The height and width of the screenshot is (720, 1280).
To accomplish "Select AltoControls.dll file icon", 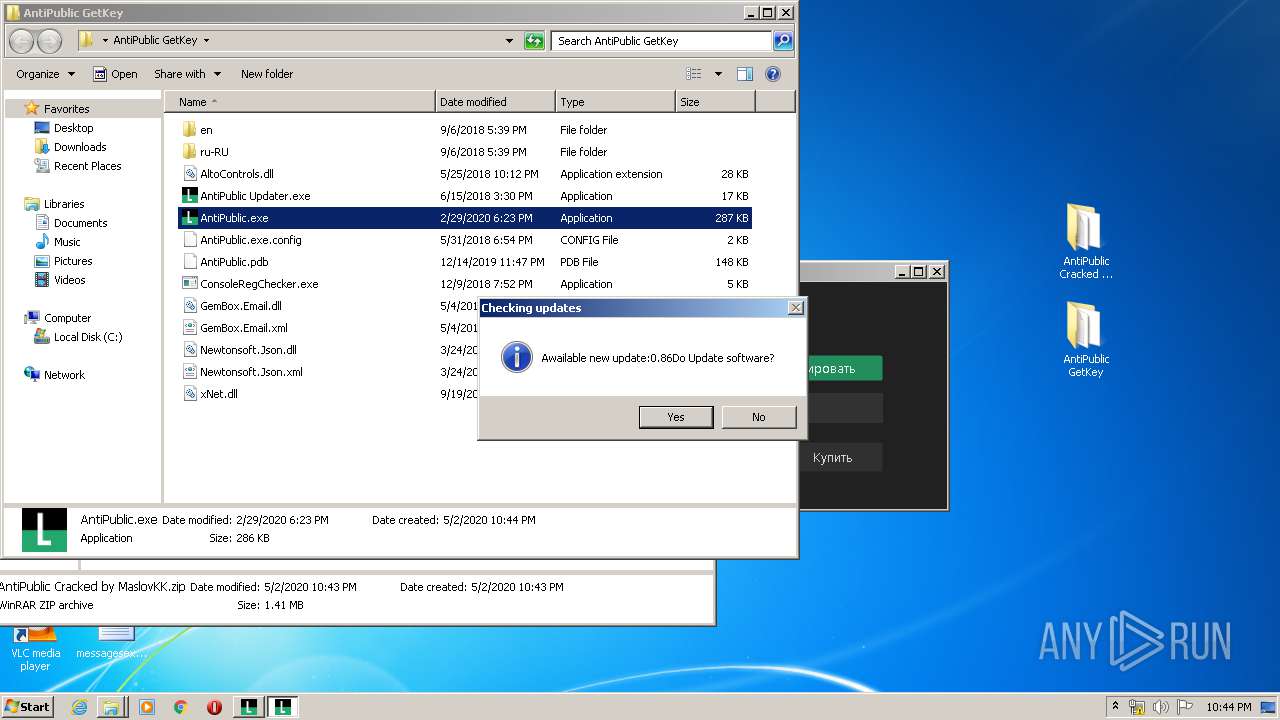I will click(x=190, y=174).
